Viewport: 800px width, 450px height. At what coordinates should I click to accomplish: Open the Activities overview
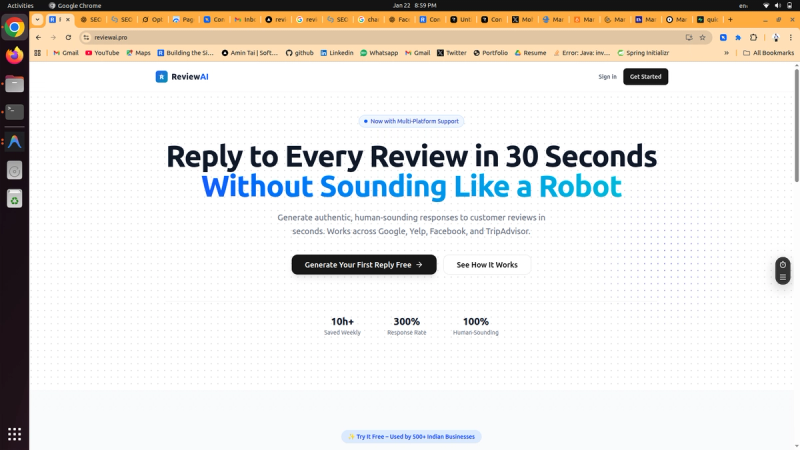tap(20, 5)
